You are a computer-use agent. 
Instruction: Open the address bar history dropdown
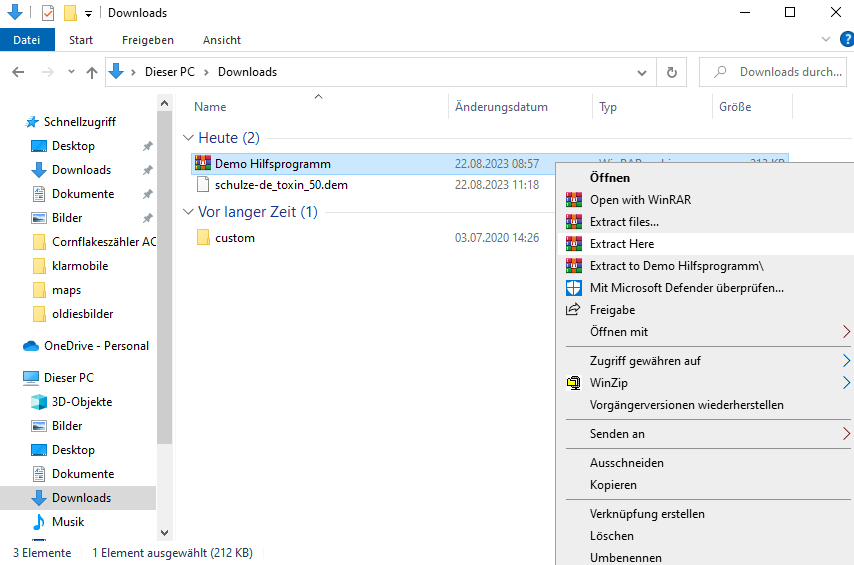coord(643,72)
